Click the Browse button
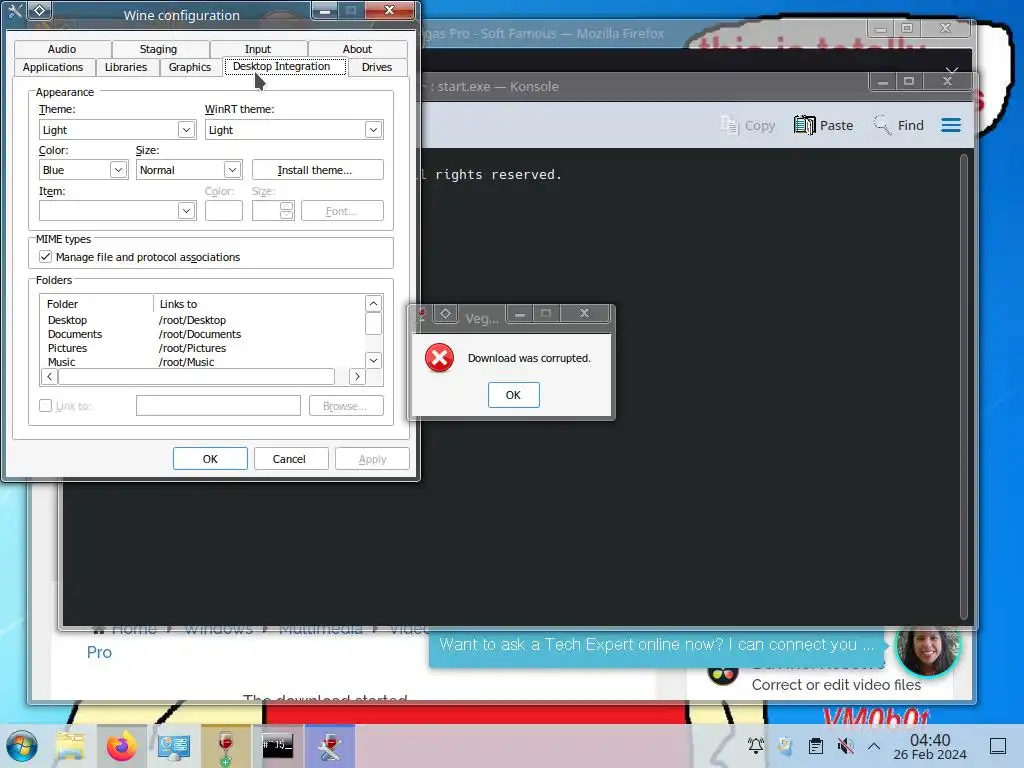This screenshot has height=768, width=1024. coord(346,406)
